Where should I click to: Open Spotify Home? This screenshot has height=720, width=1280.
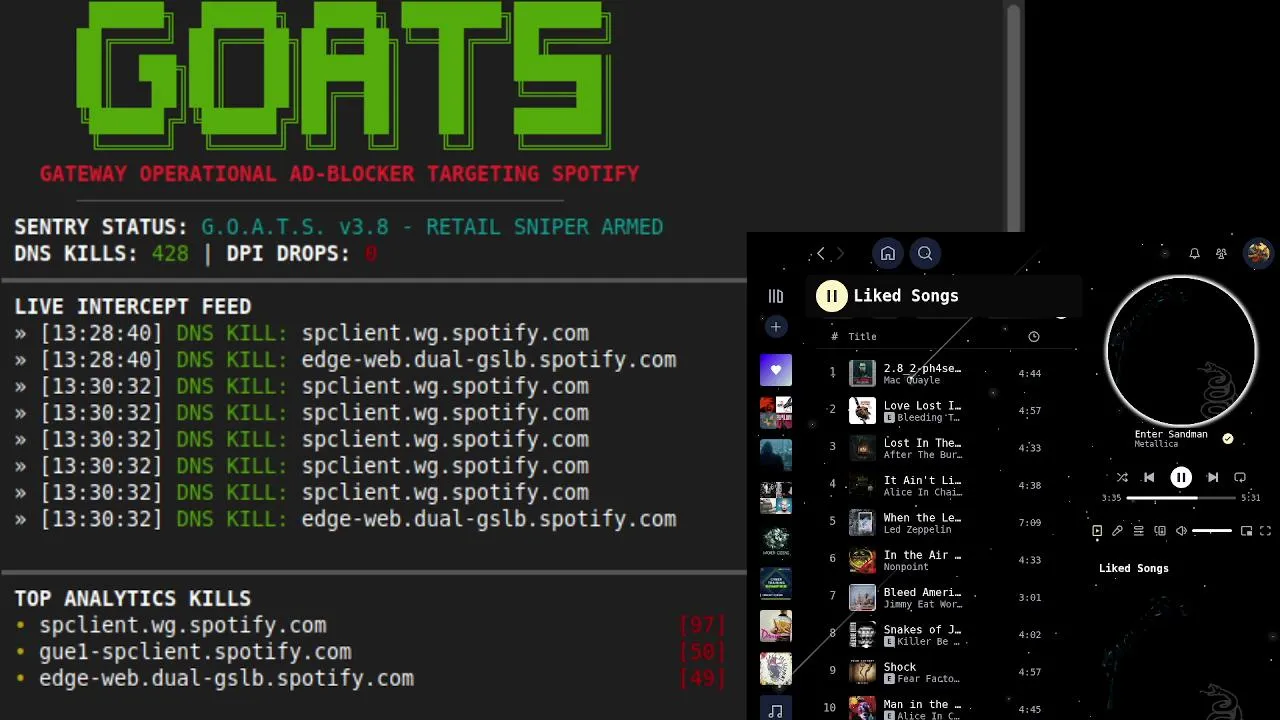coord(887,254)
